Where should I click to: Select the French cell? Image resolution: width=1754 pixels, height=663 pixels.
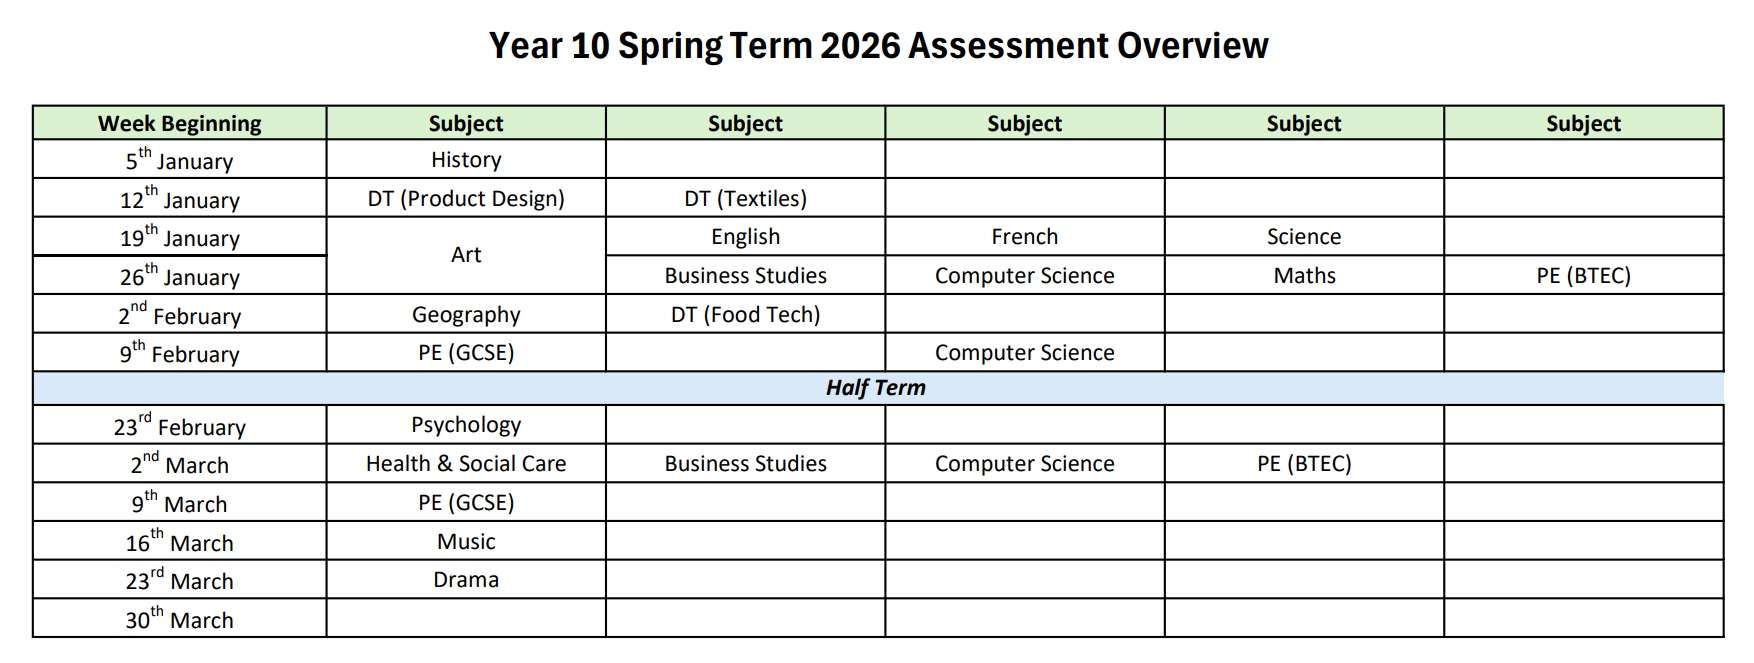[x=1024, y=237]
